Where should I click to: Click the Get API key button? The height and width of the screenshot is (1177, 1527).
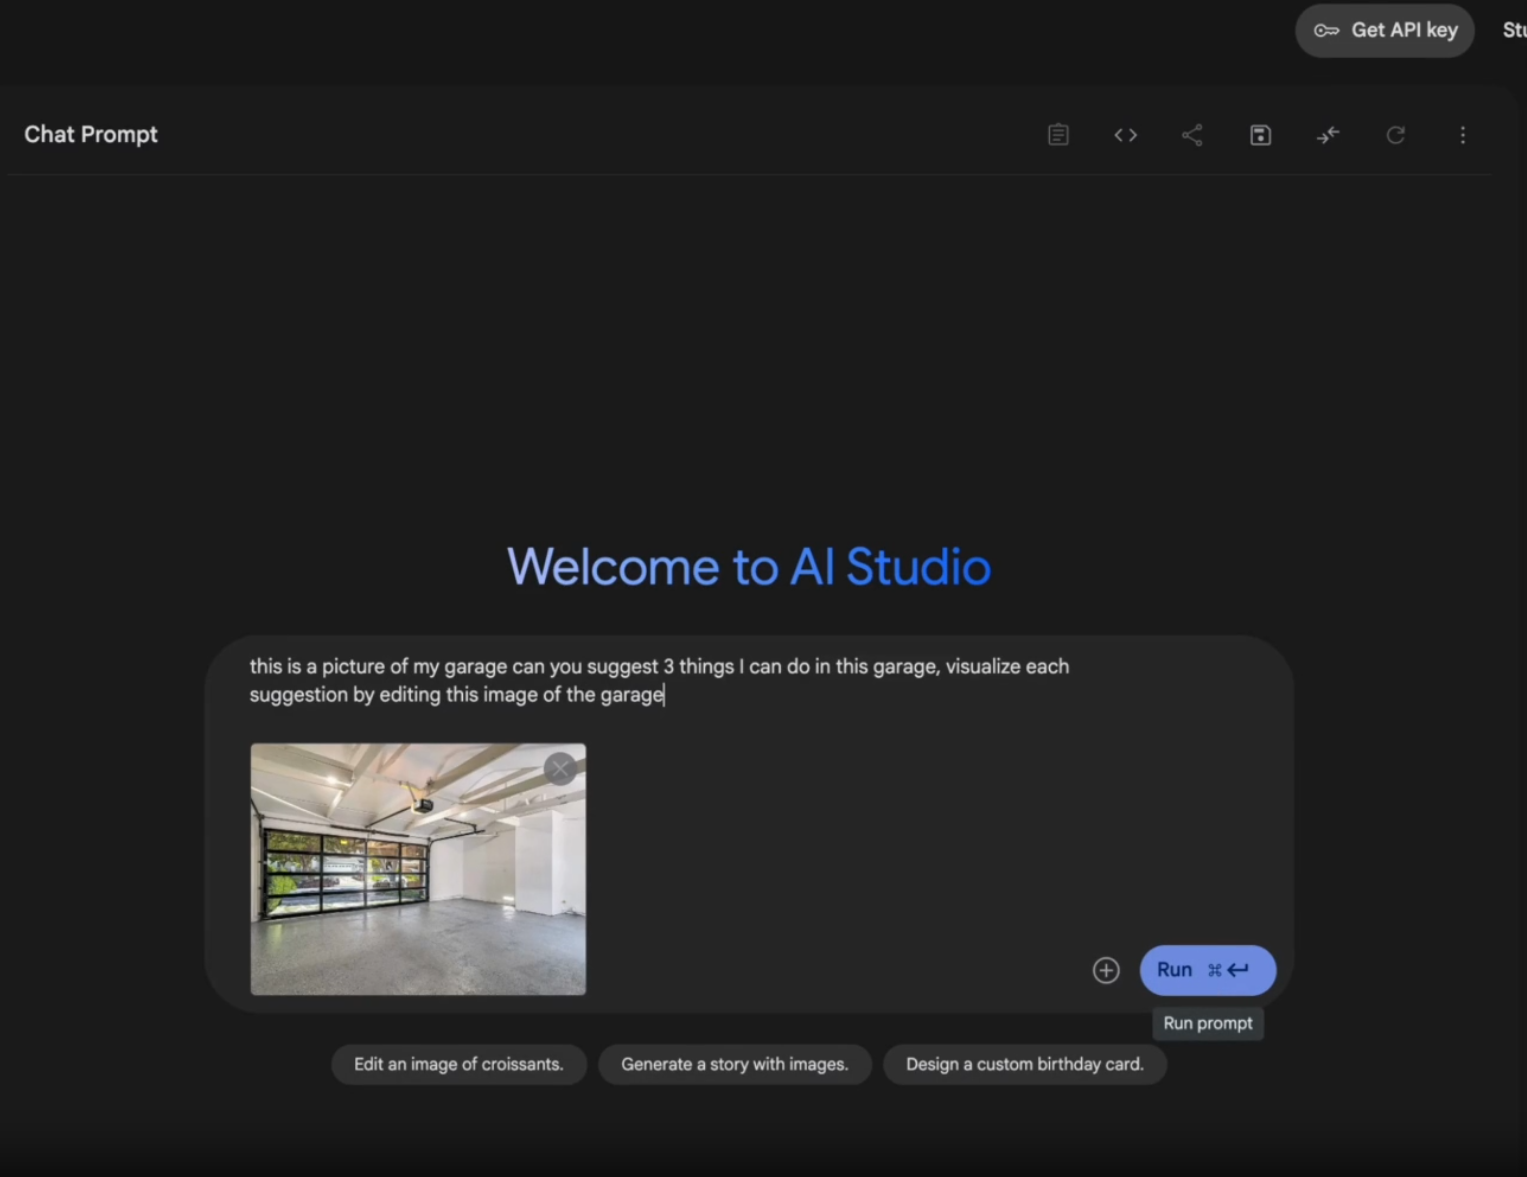(1385, 30)
